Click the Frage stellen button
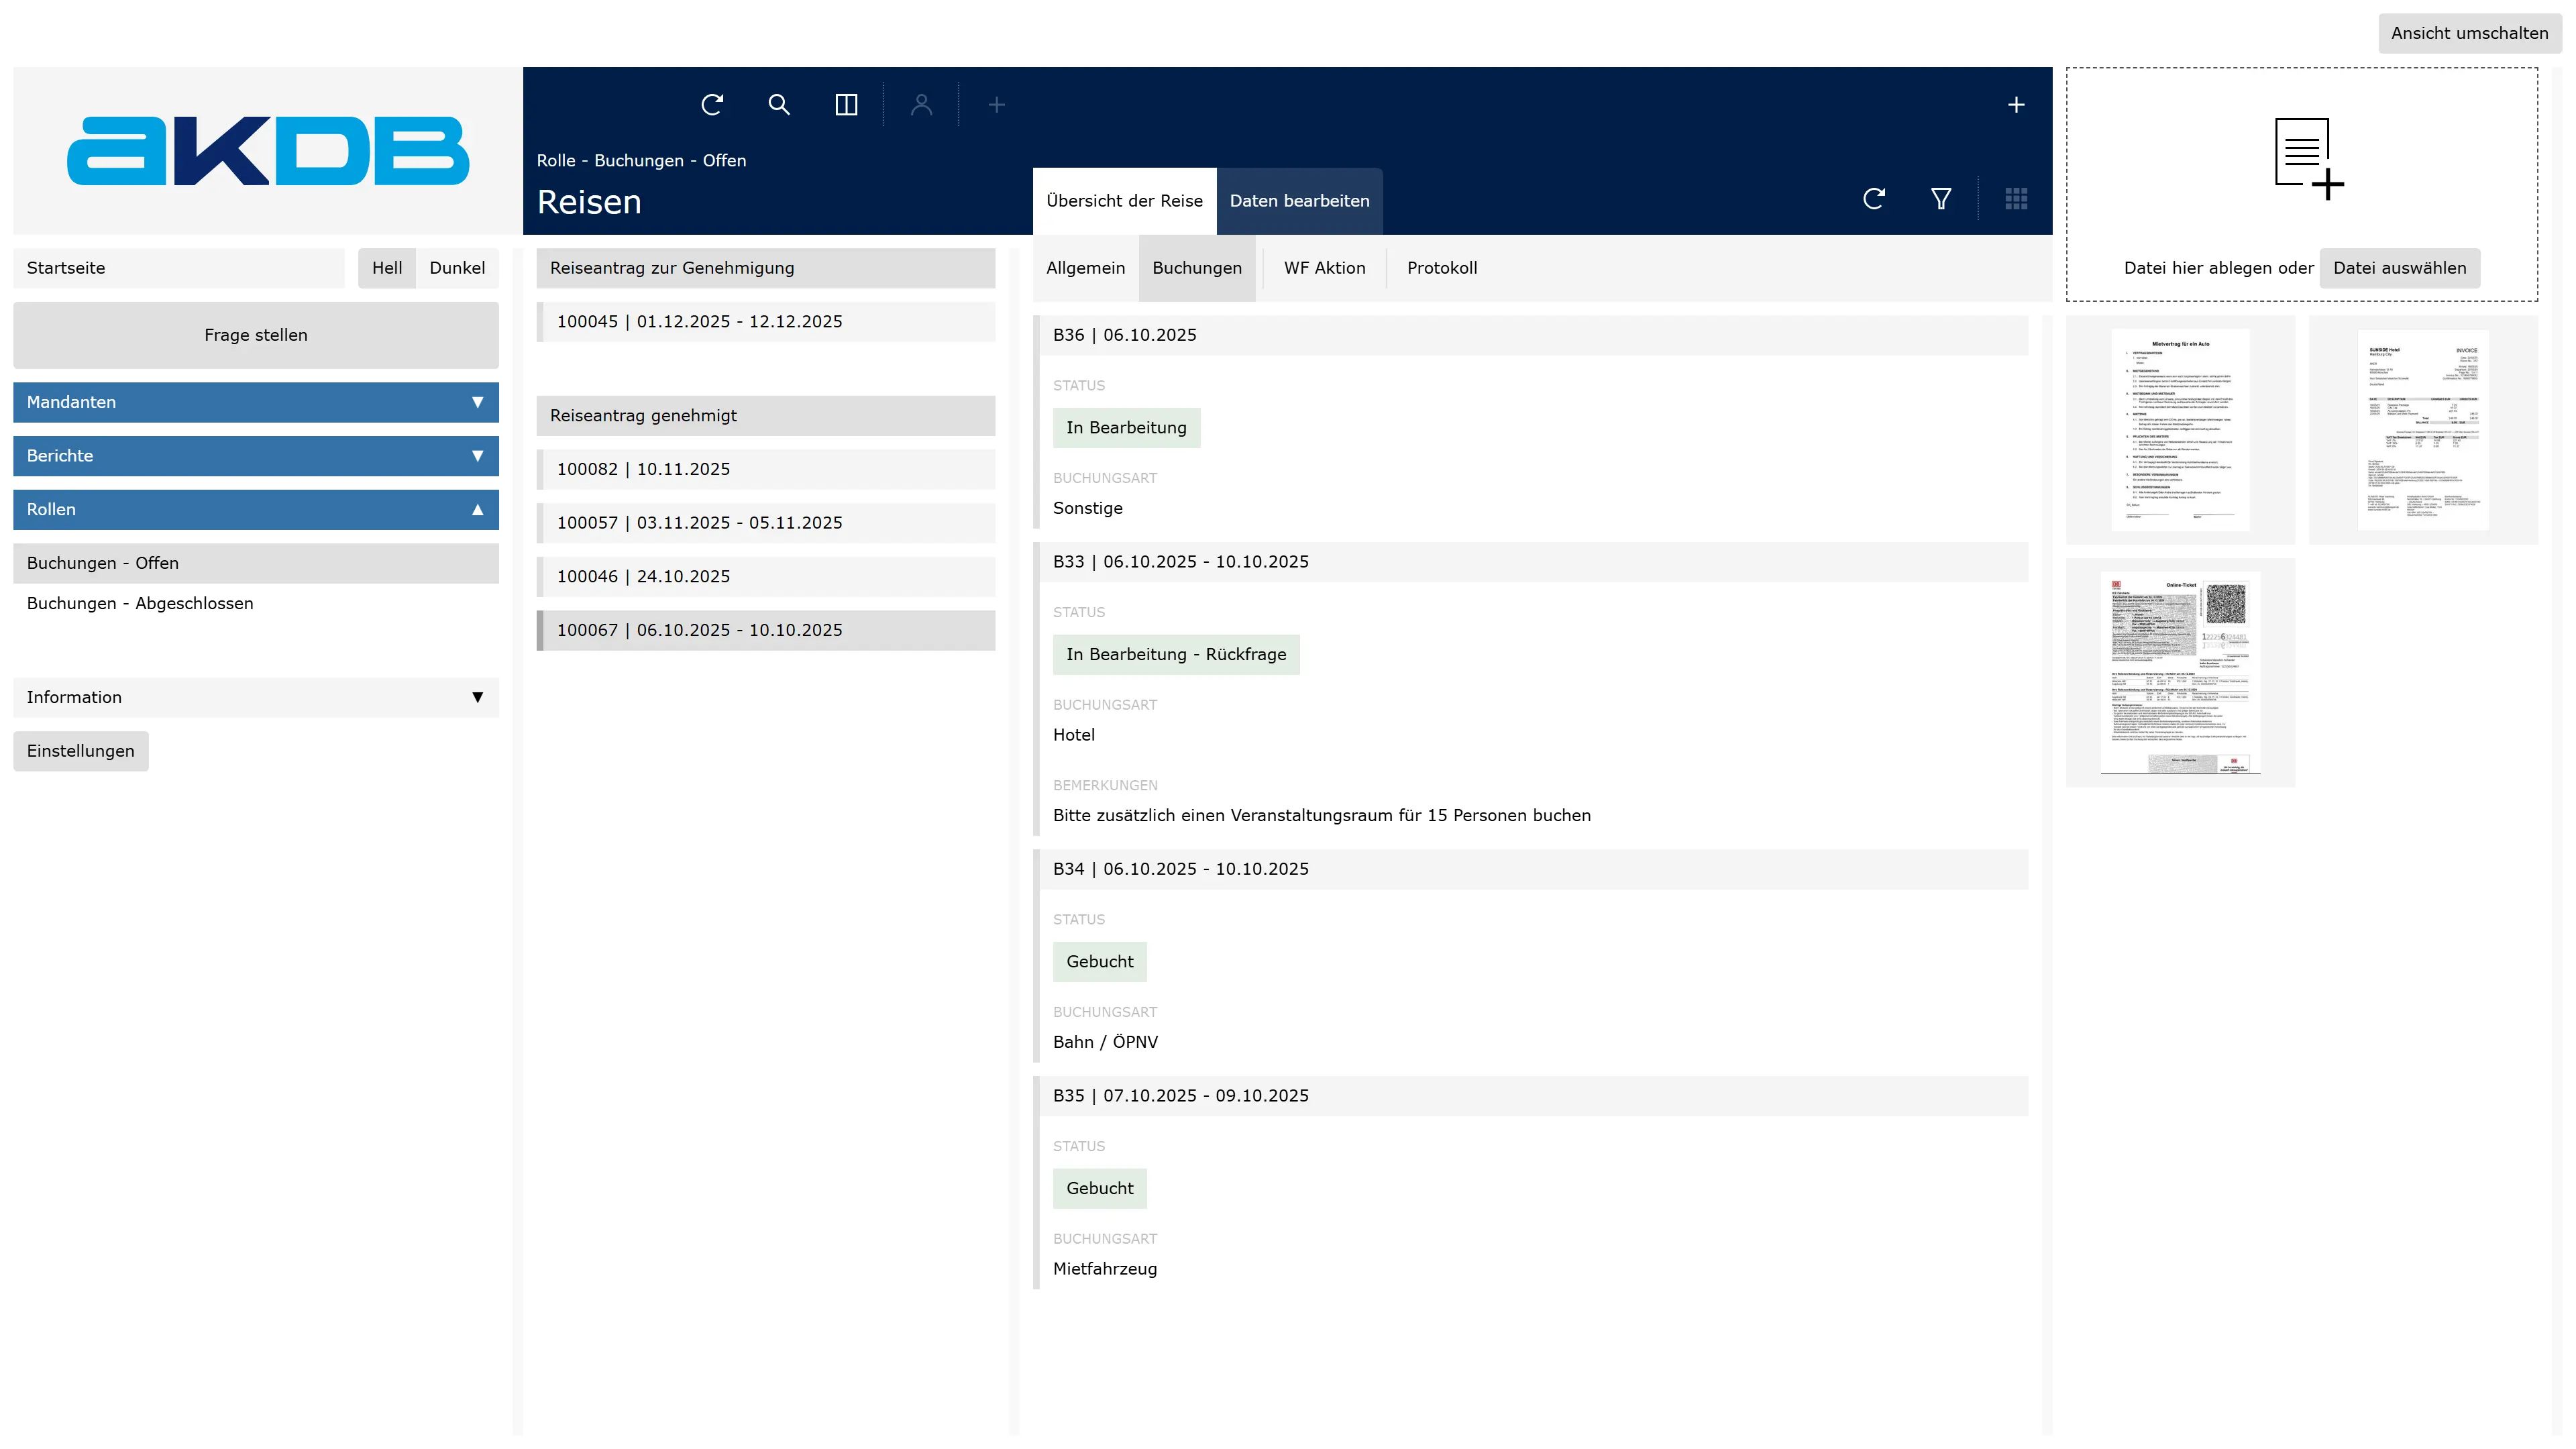Image resolution: width=2576 pixels, height=1449 pixels. click(x=256, y=335)
